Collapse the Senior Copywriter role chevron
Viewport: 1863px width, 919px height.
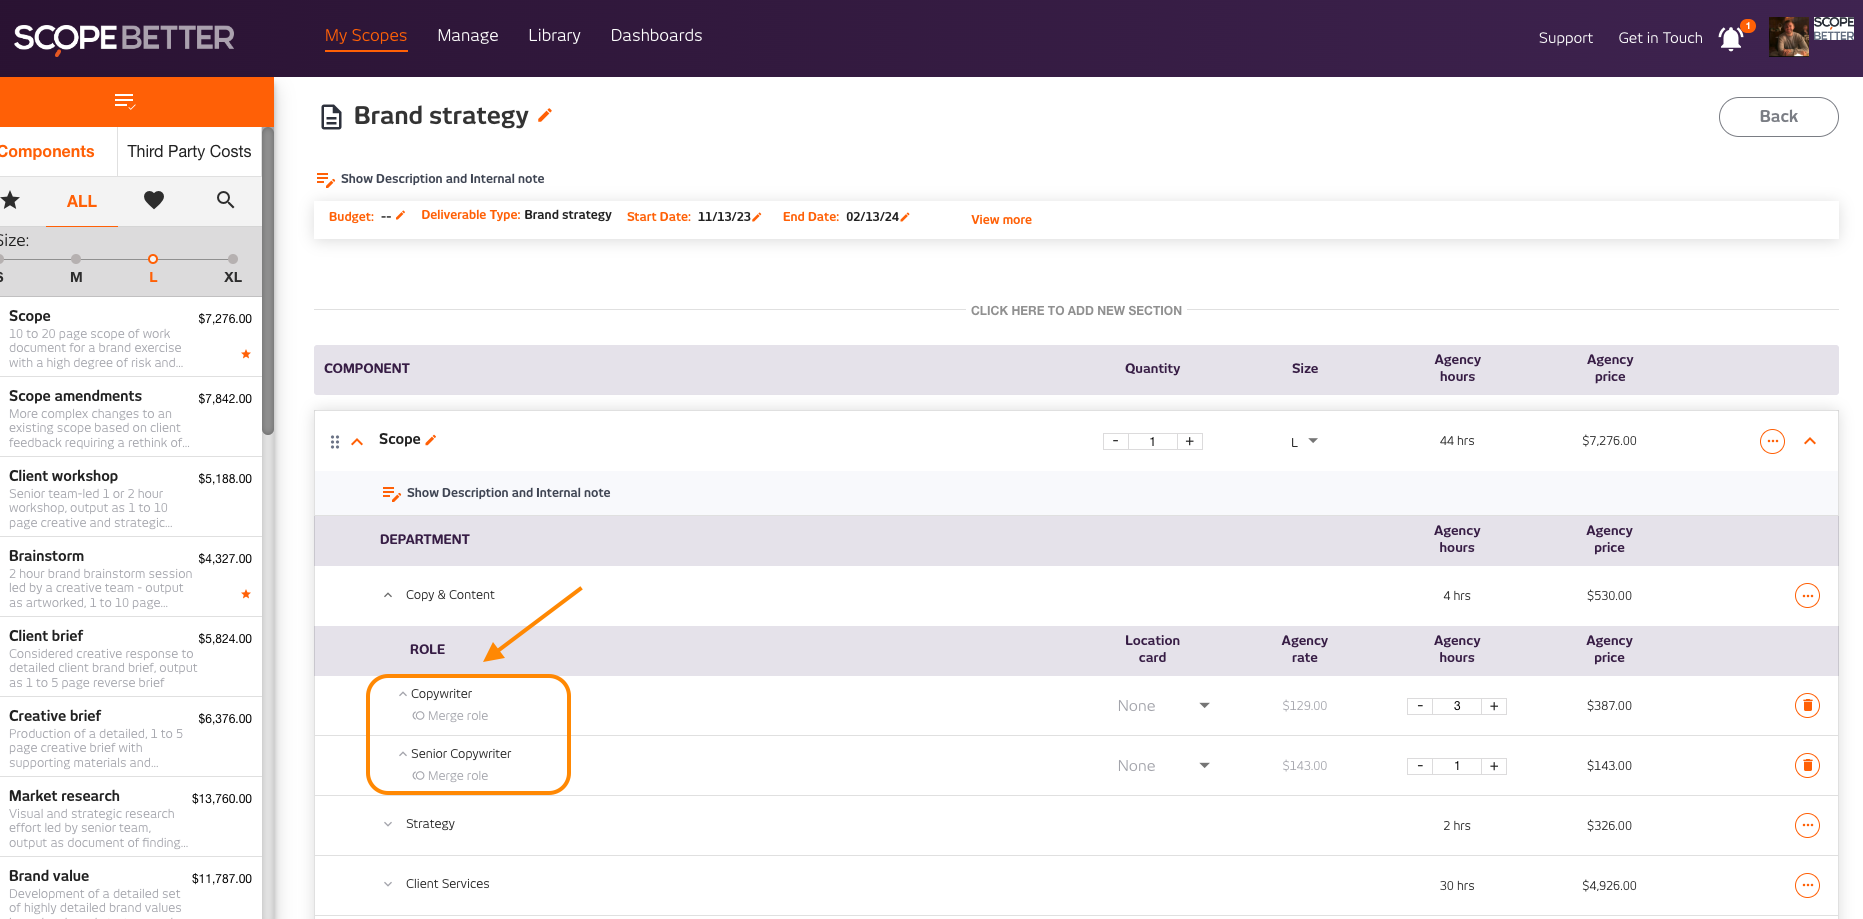tap(403, 754)
